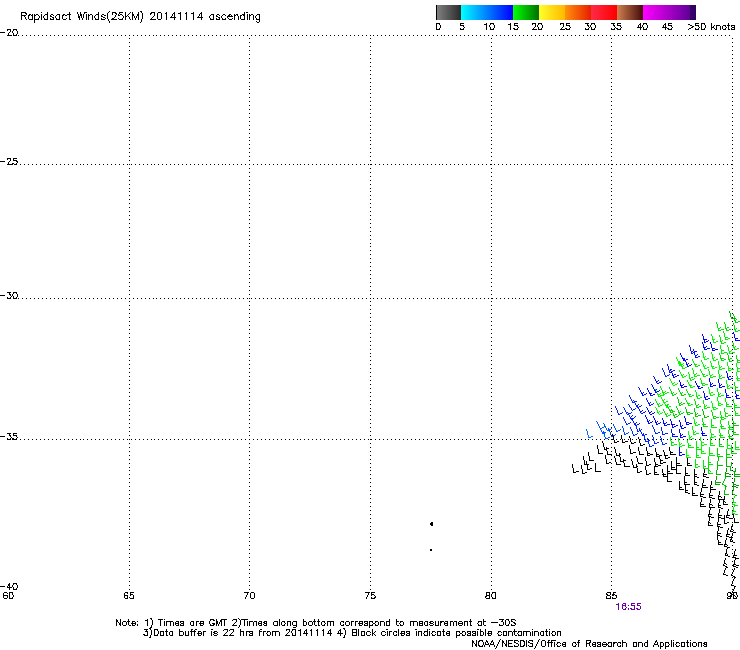740x650 pixels.
Task: Click the '-30' latitude axis label
Action: click(9, 295)
